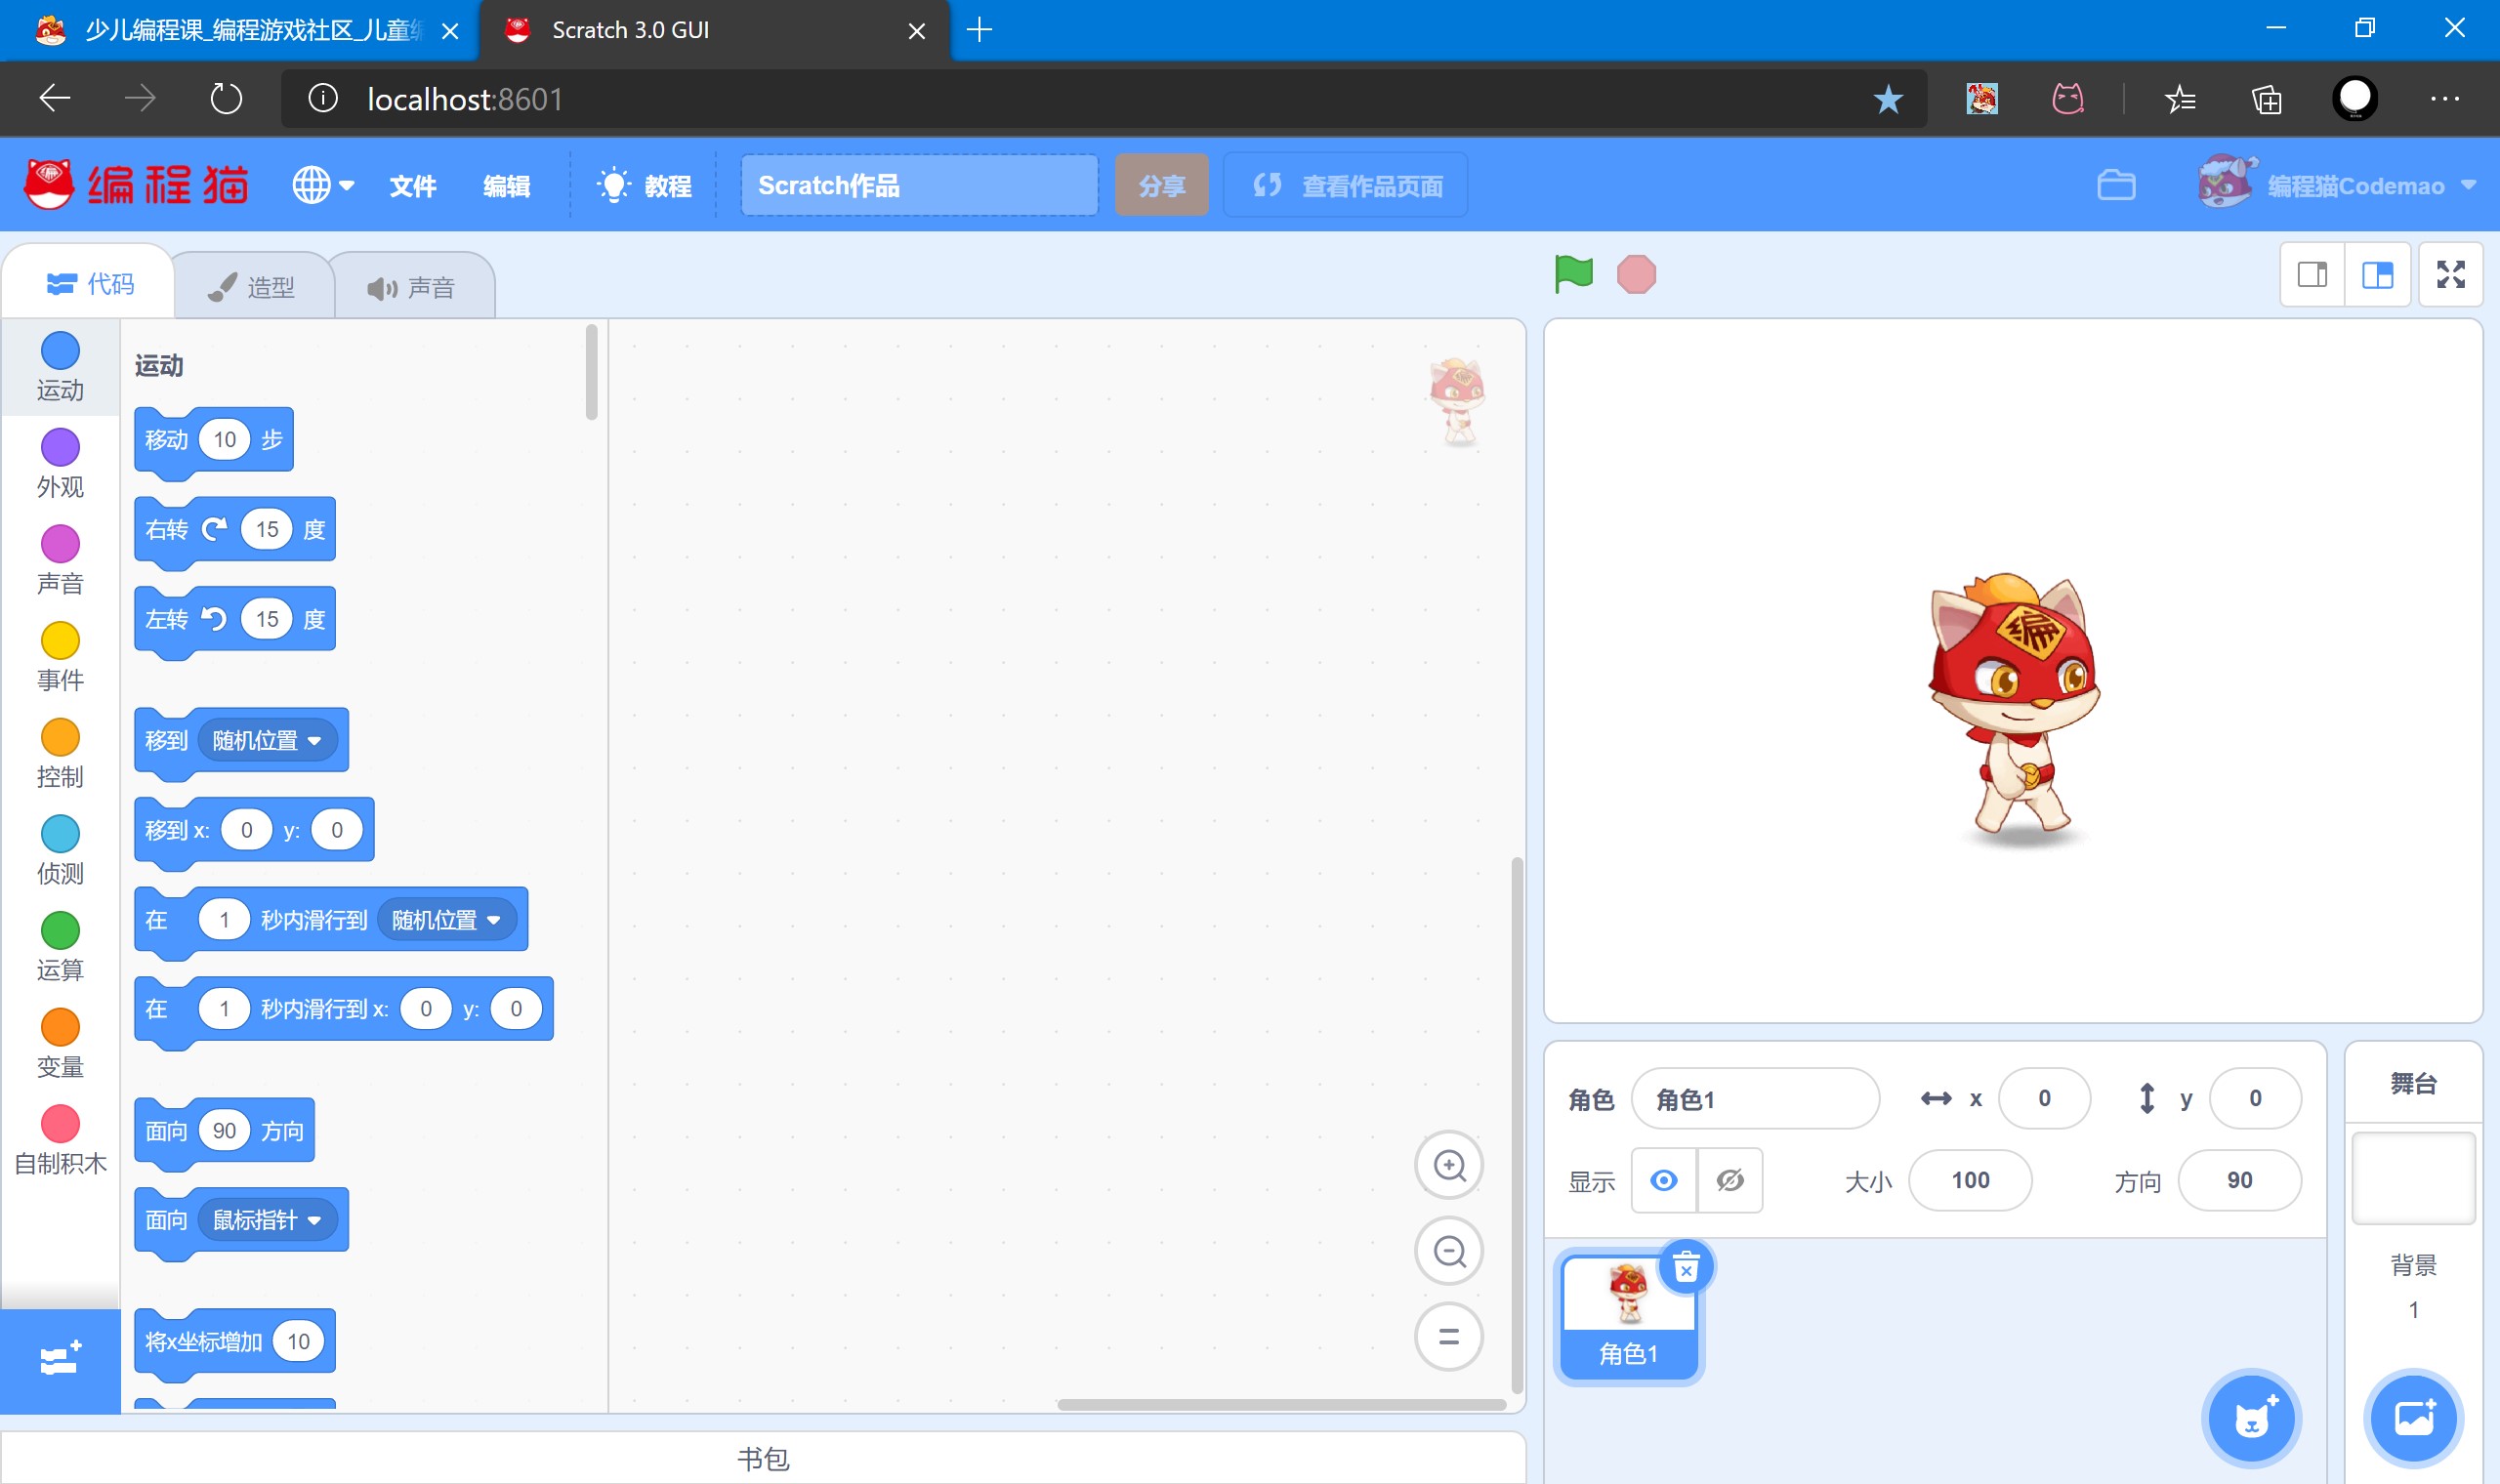Select the 控制 control category
Viewport: 2500px width, 1484px height.
point(60,754)
